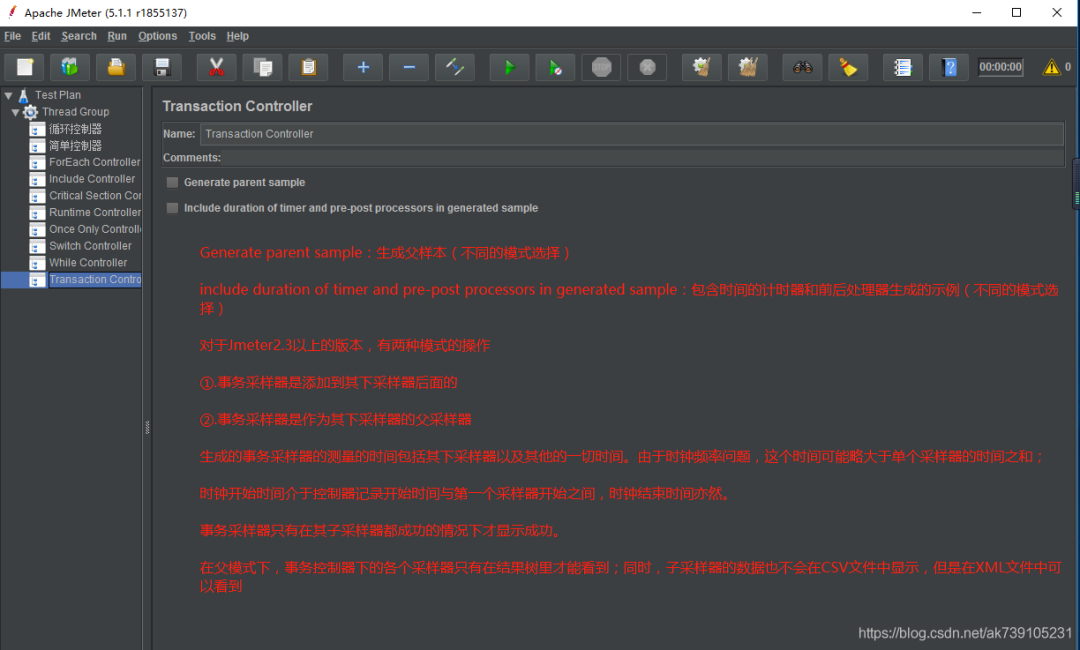Cut the selected element with scissors
The image size is (1080, 650).
click(216, 67)
